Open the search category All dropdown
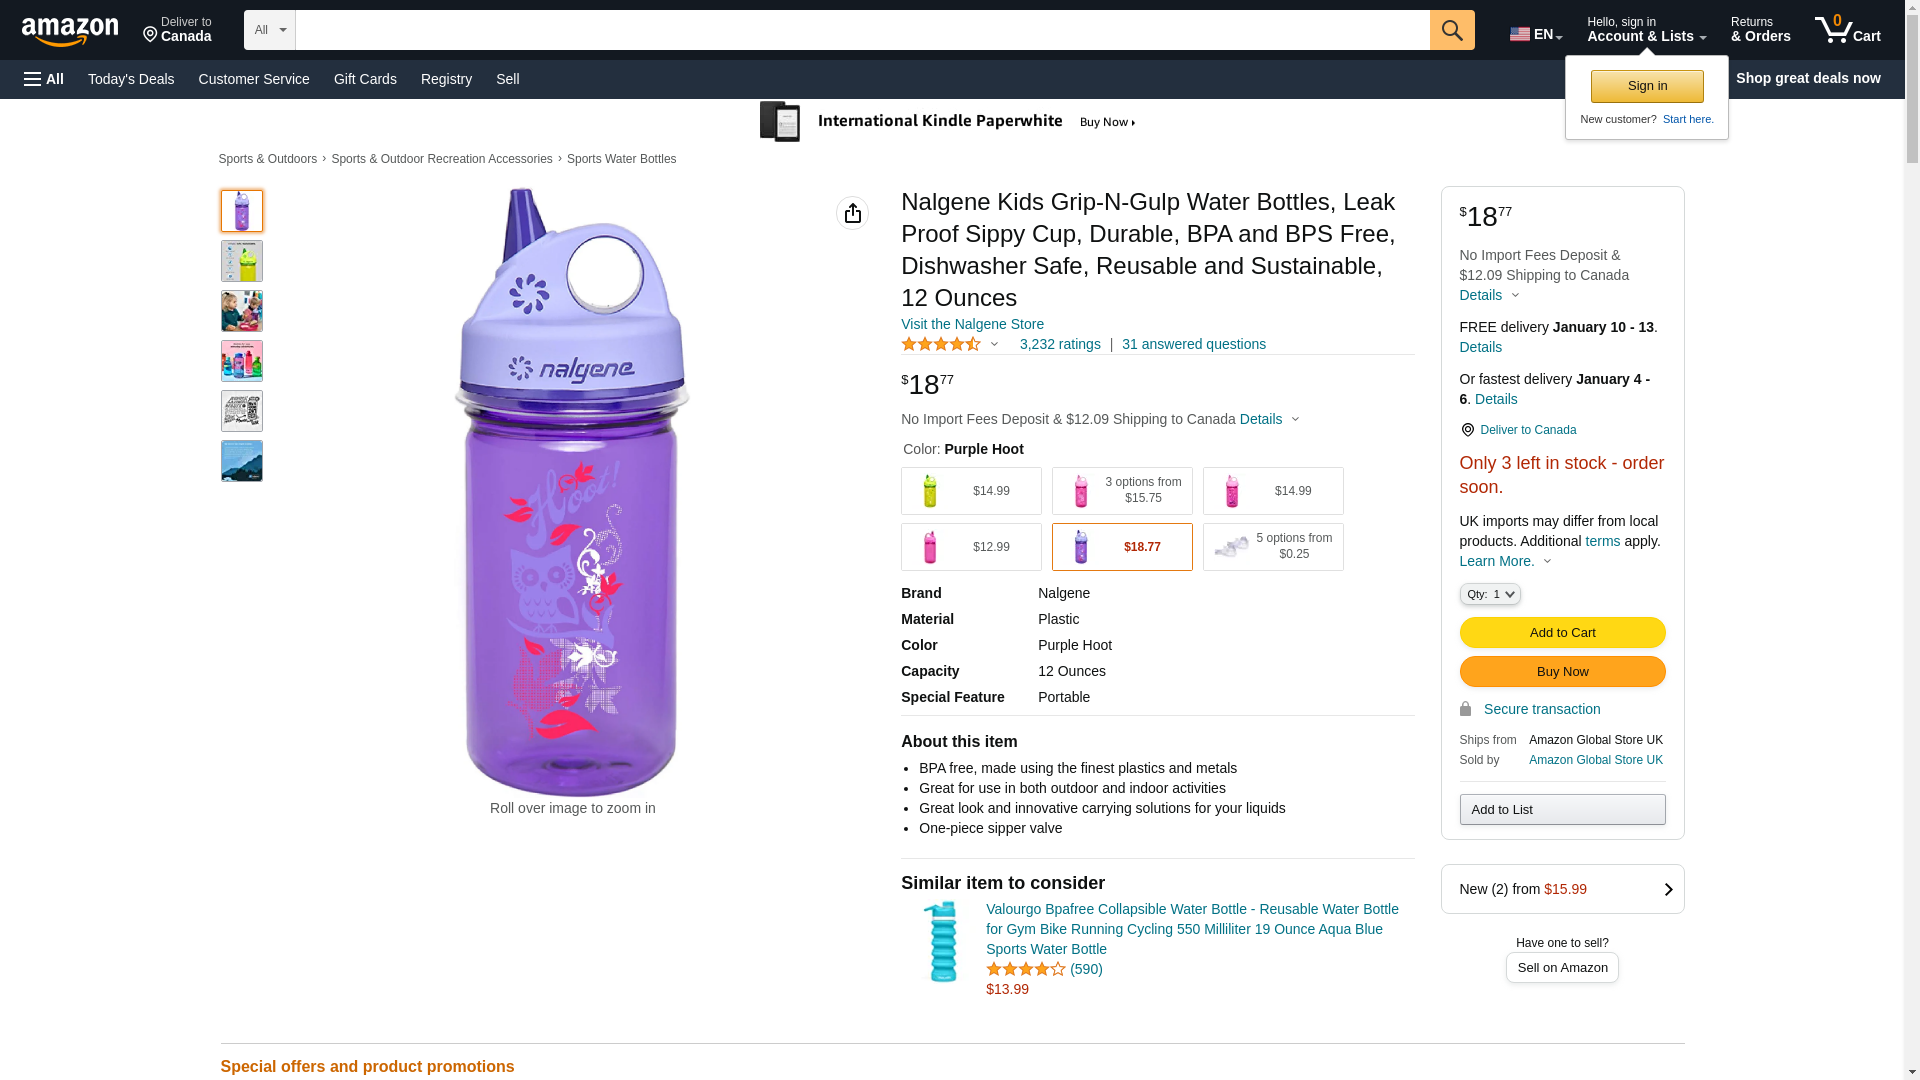The height and width of the screenshot is (1080, 1920). coord(269,30)
